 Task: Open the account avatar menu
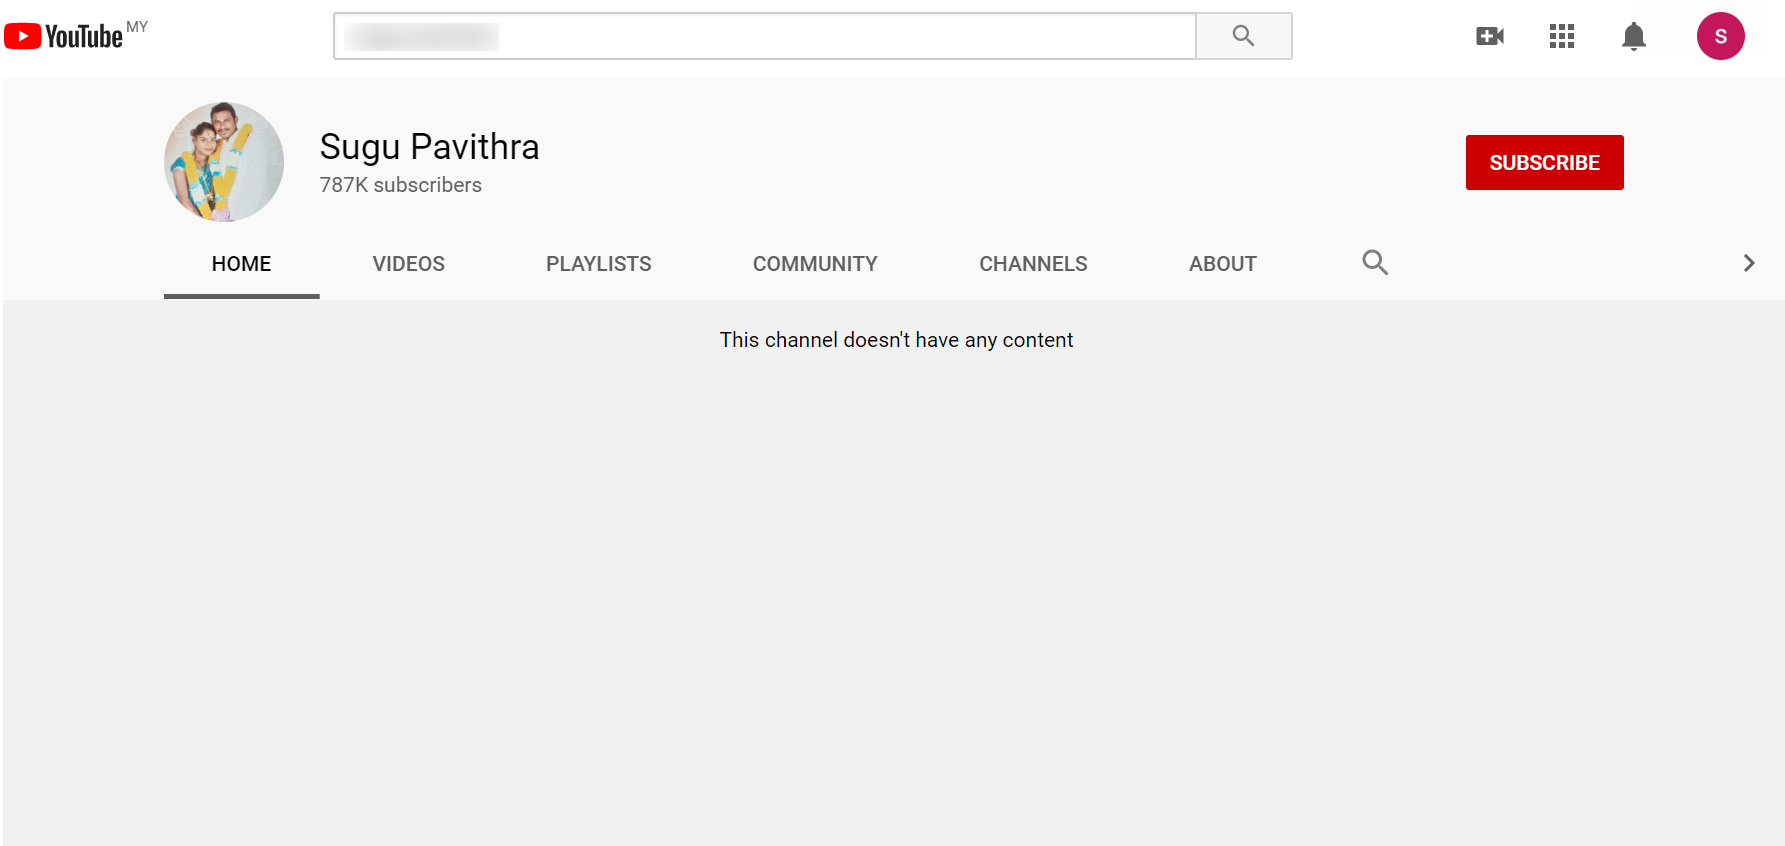[1721, 36]
